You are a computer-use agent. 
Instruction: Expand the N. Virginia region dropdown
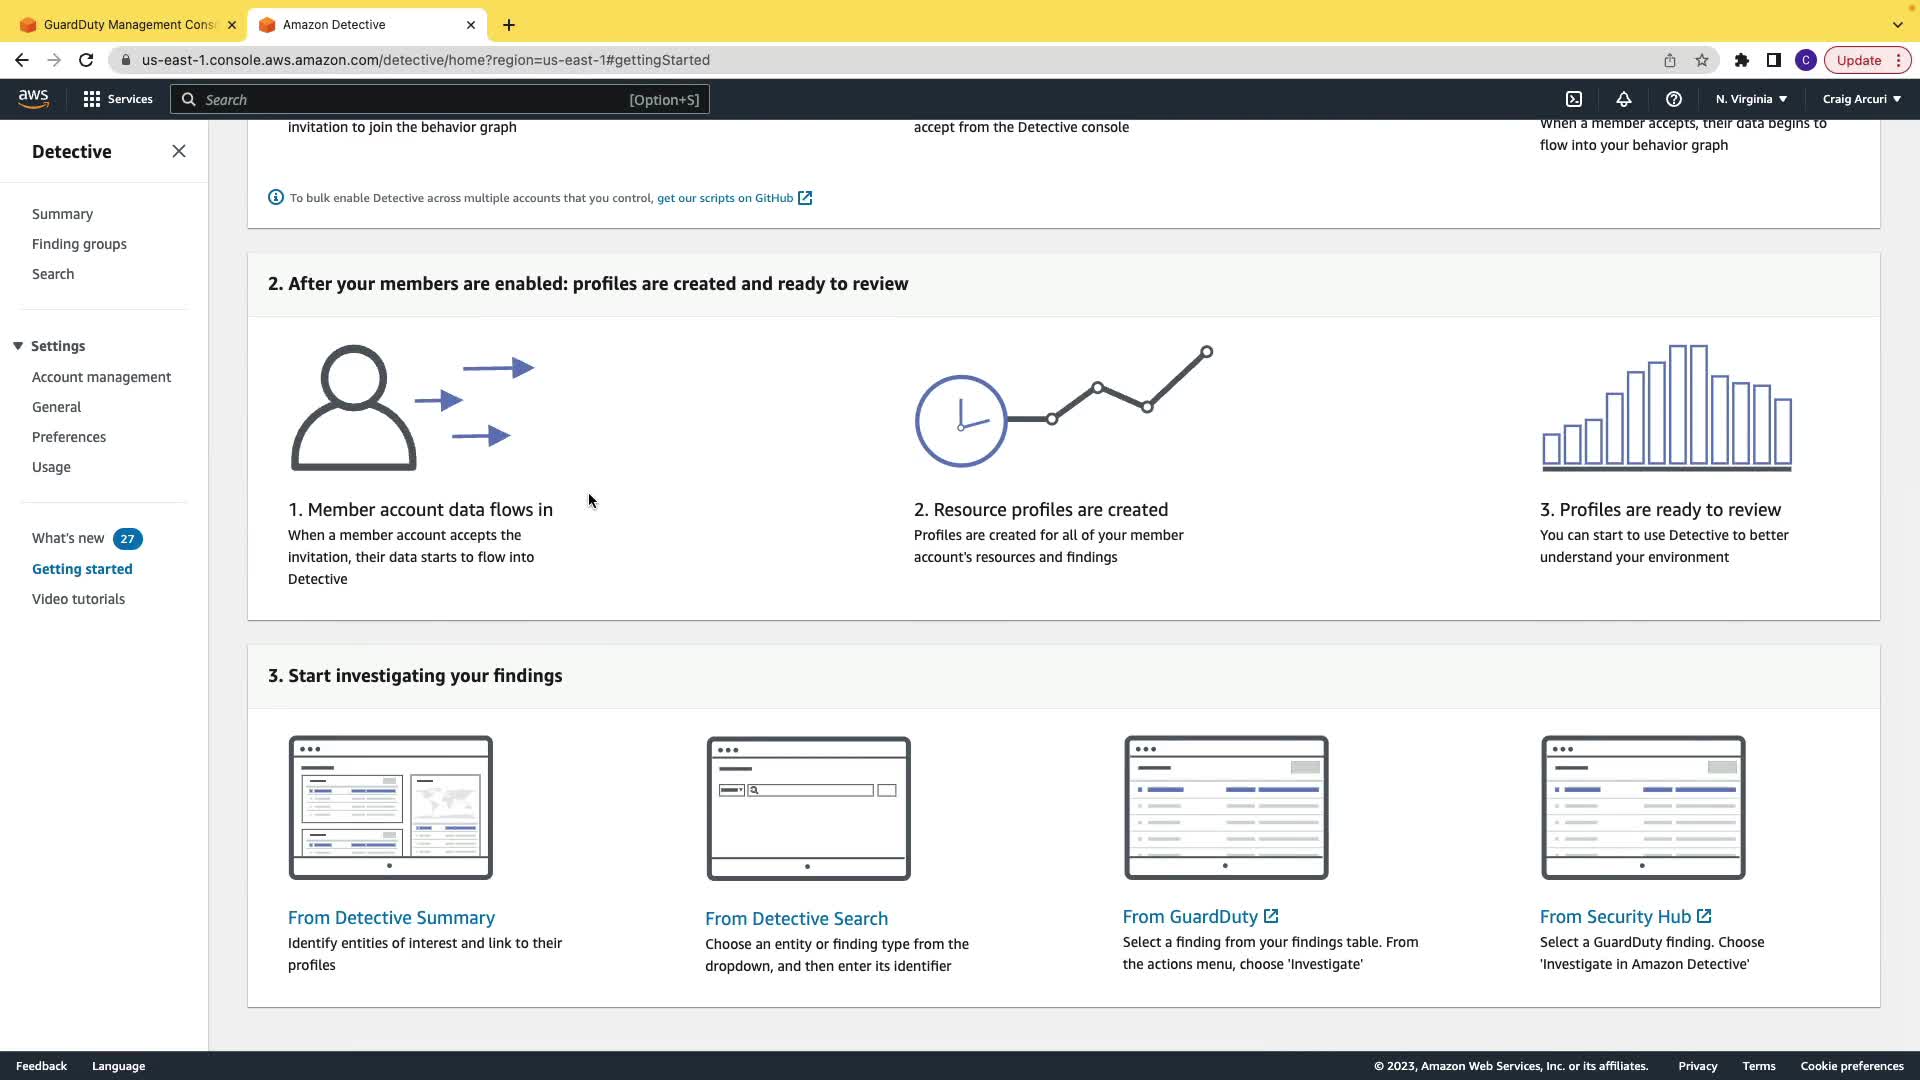pyautogui.click(x=1751, y=99)
